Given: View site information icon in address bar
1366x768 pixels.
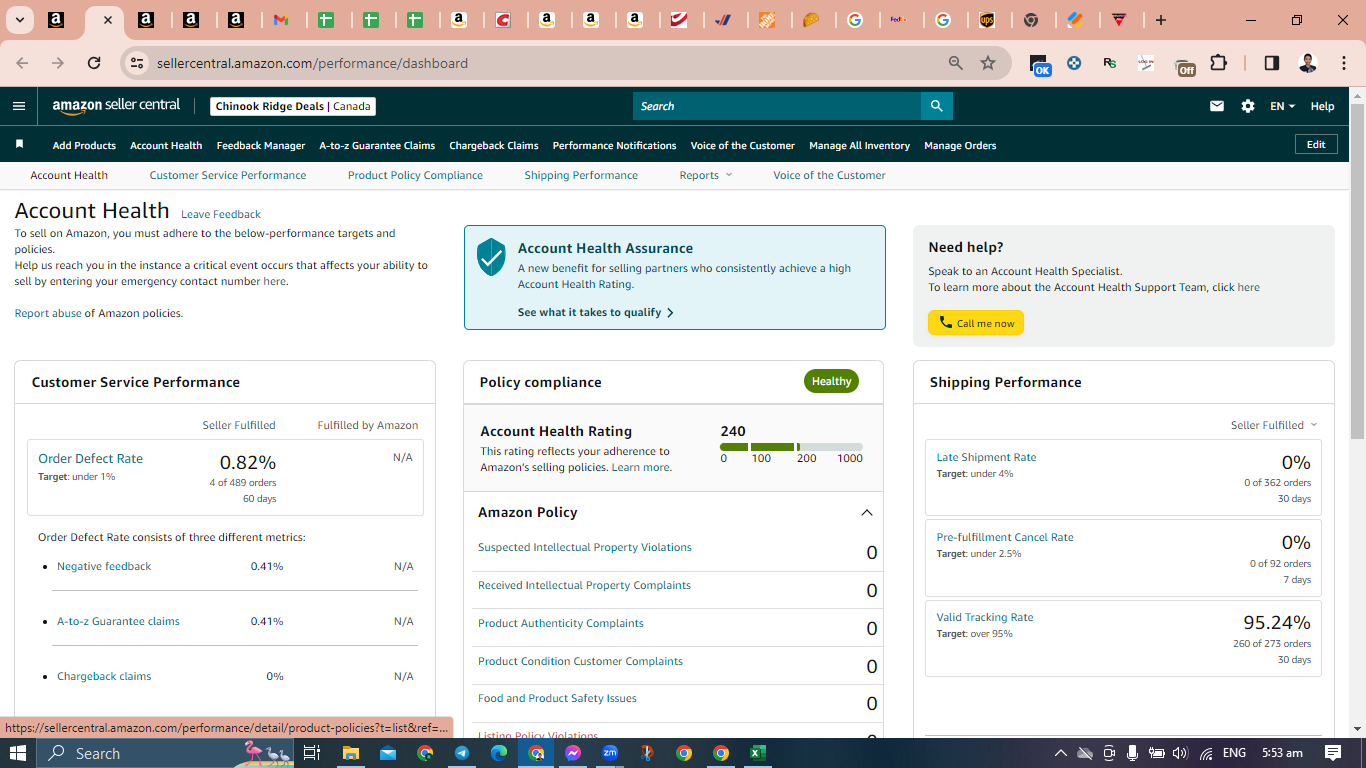Looking at the screenshot, I should coord(137,63).
